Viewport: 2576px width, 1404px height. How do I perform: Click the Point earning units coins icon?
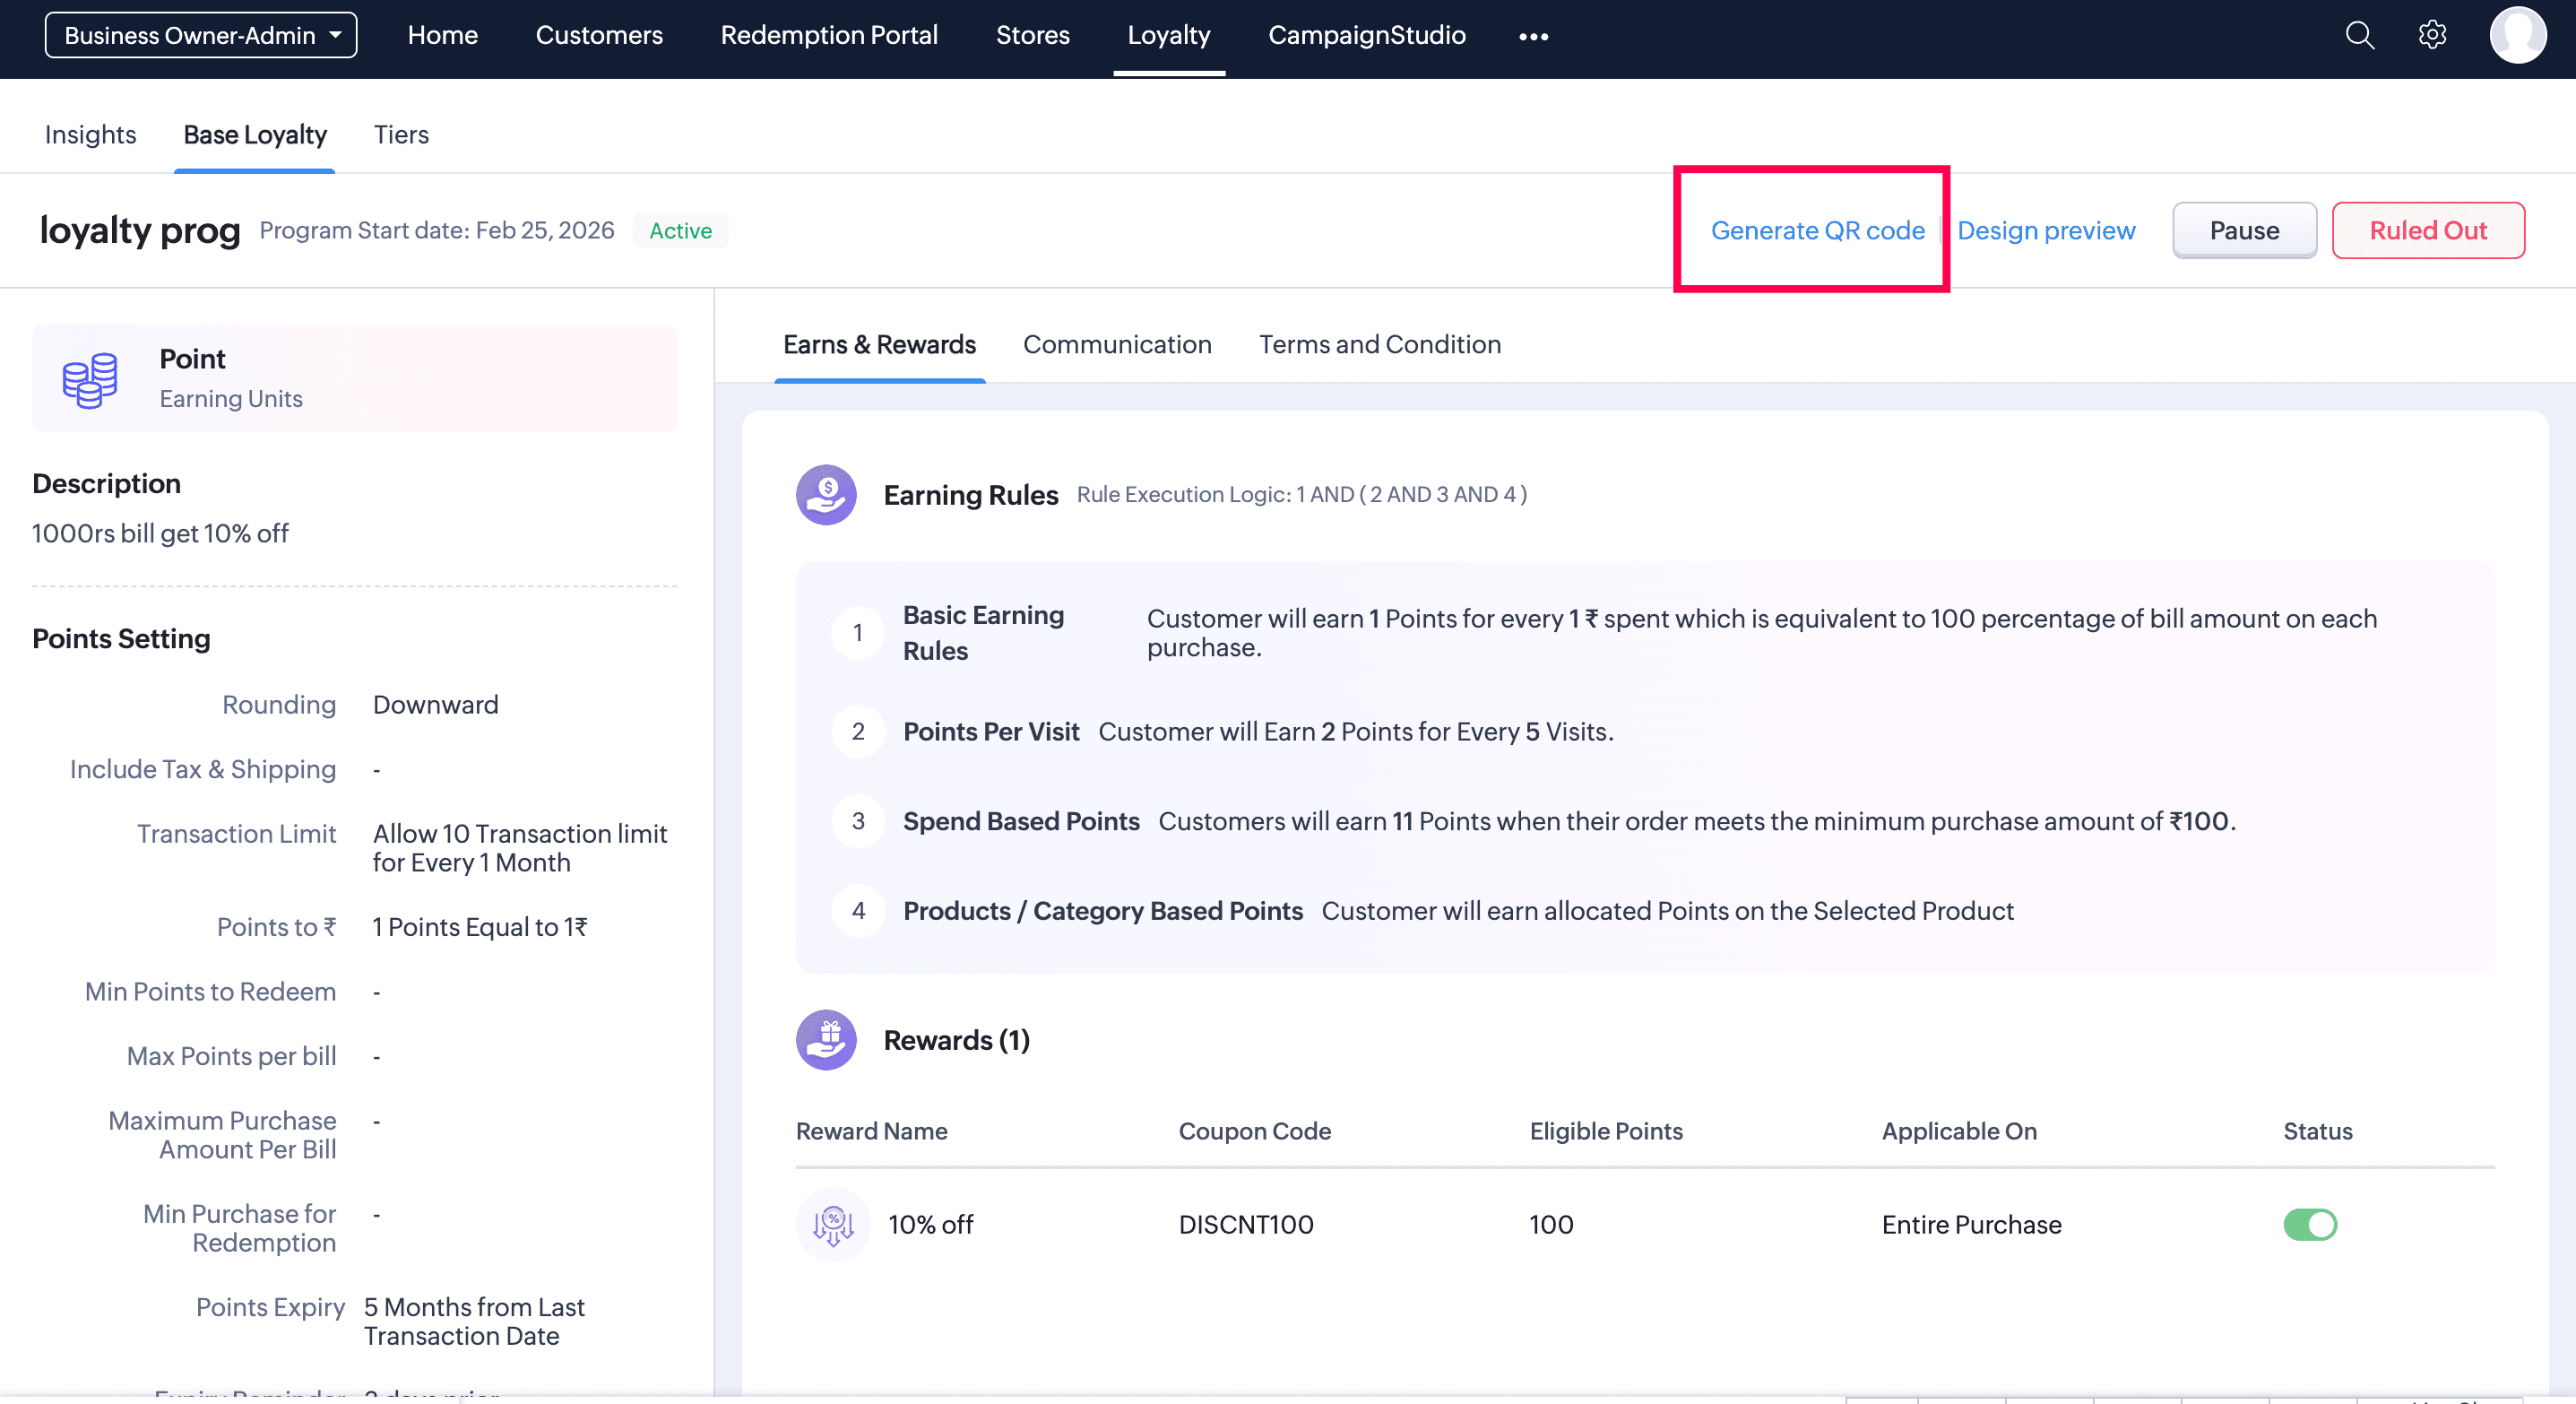[x=90, y=379]
